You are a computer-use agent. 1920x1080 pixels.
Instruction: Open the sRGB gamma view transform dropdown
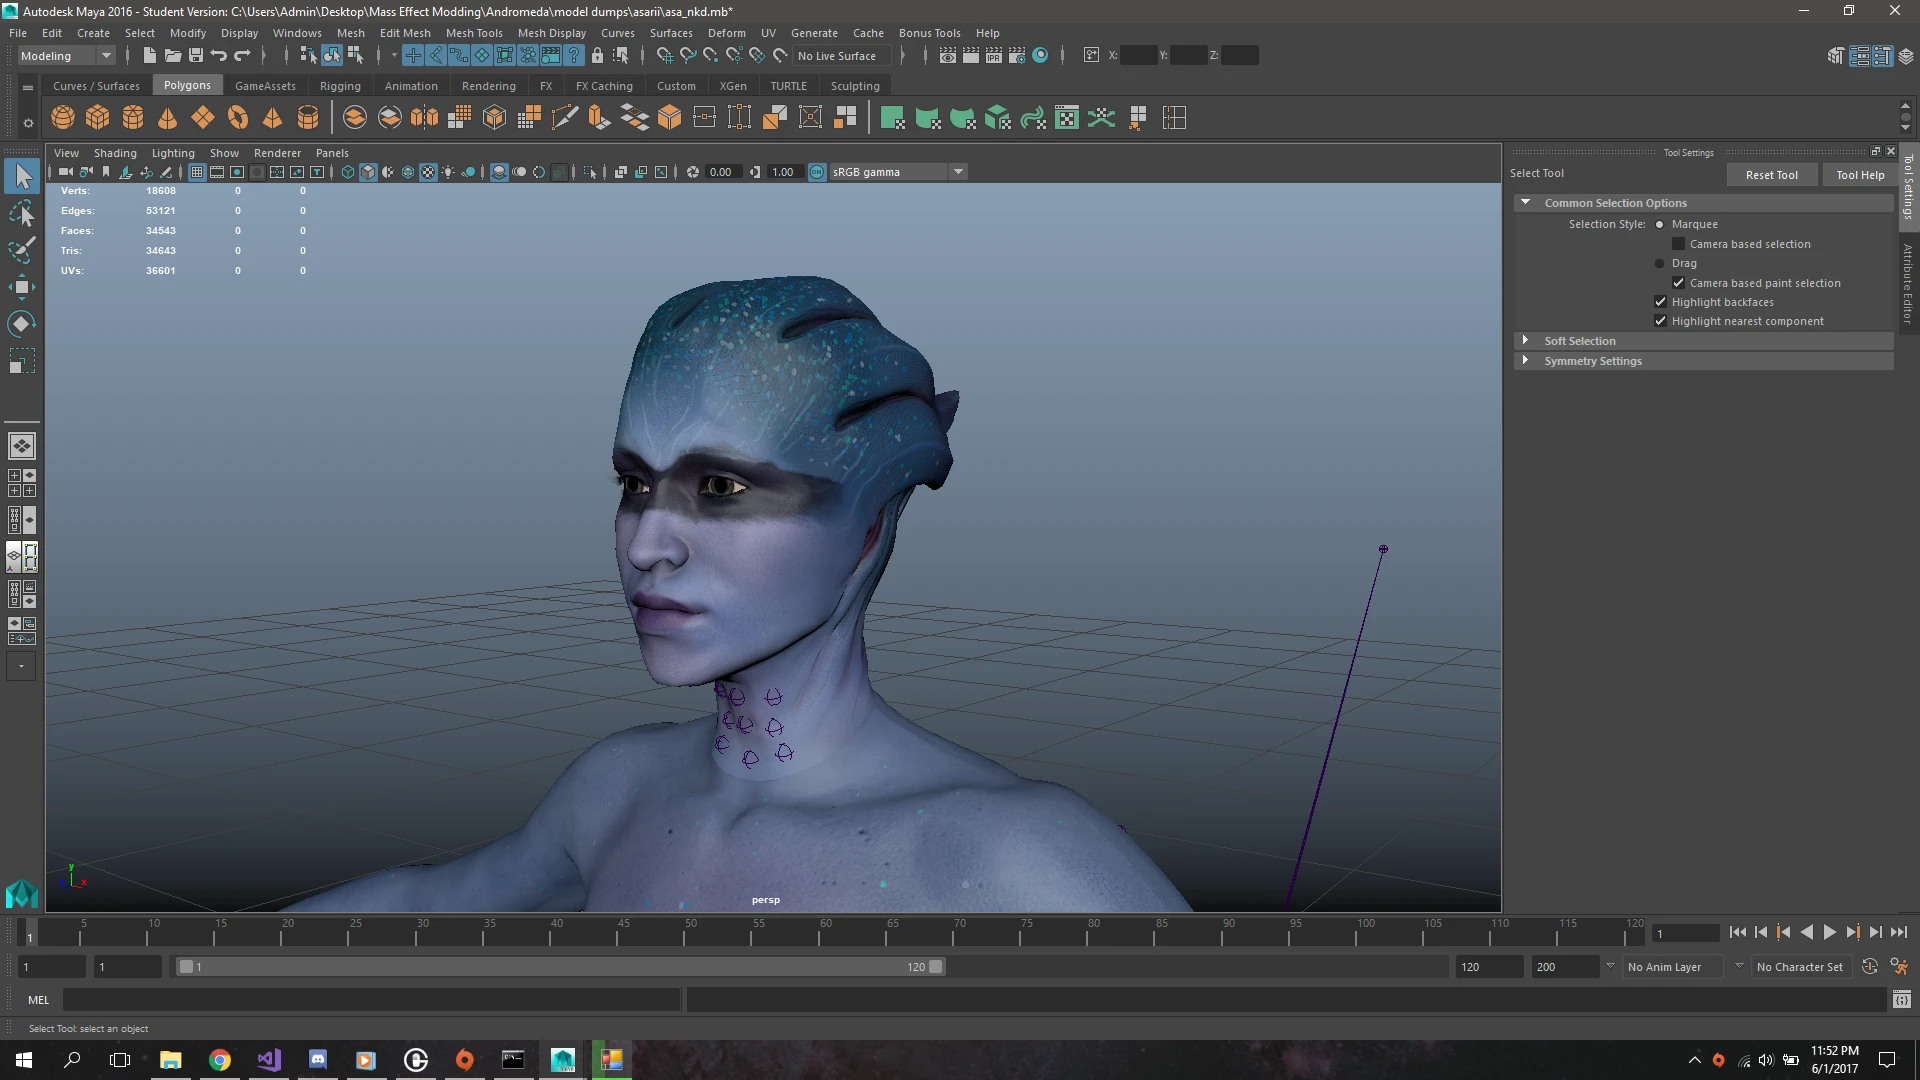898,172
